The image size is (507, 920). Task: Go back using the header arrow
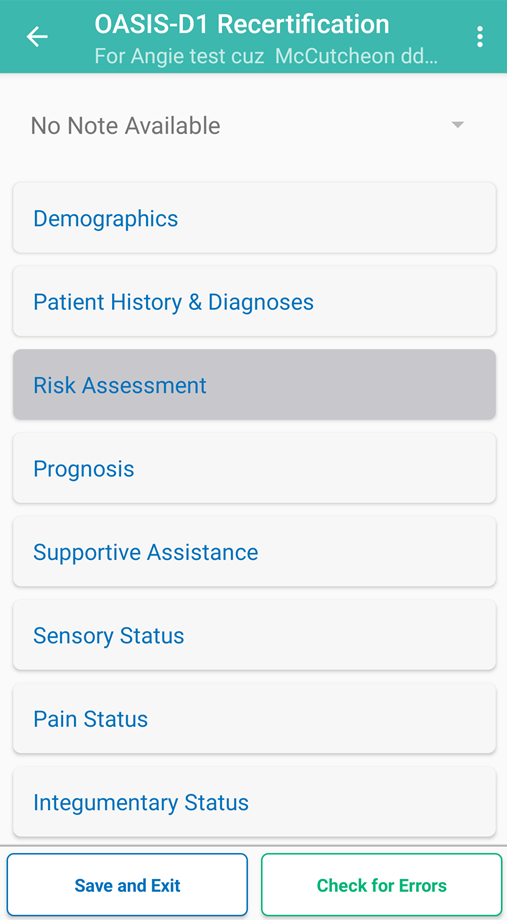37,36
